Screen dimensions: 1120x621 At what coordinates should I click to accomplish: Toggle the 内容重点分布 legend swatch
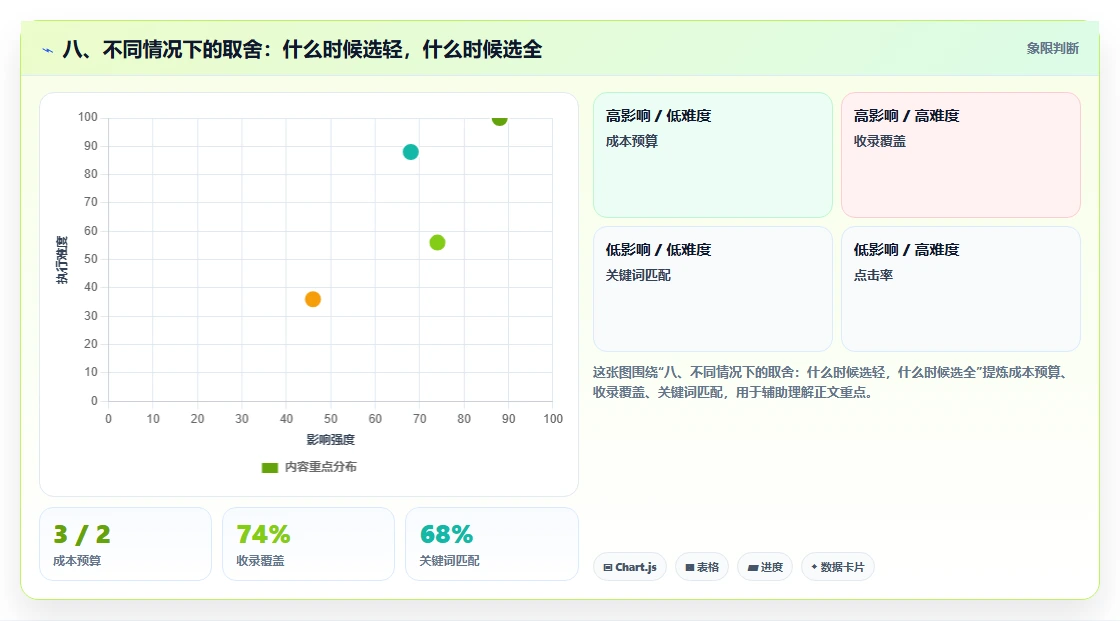269,467
